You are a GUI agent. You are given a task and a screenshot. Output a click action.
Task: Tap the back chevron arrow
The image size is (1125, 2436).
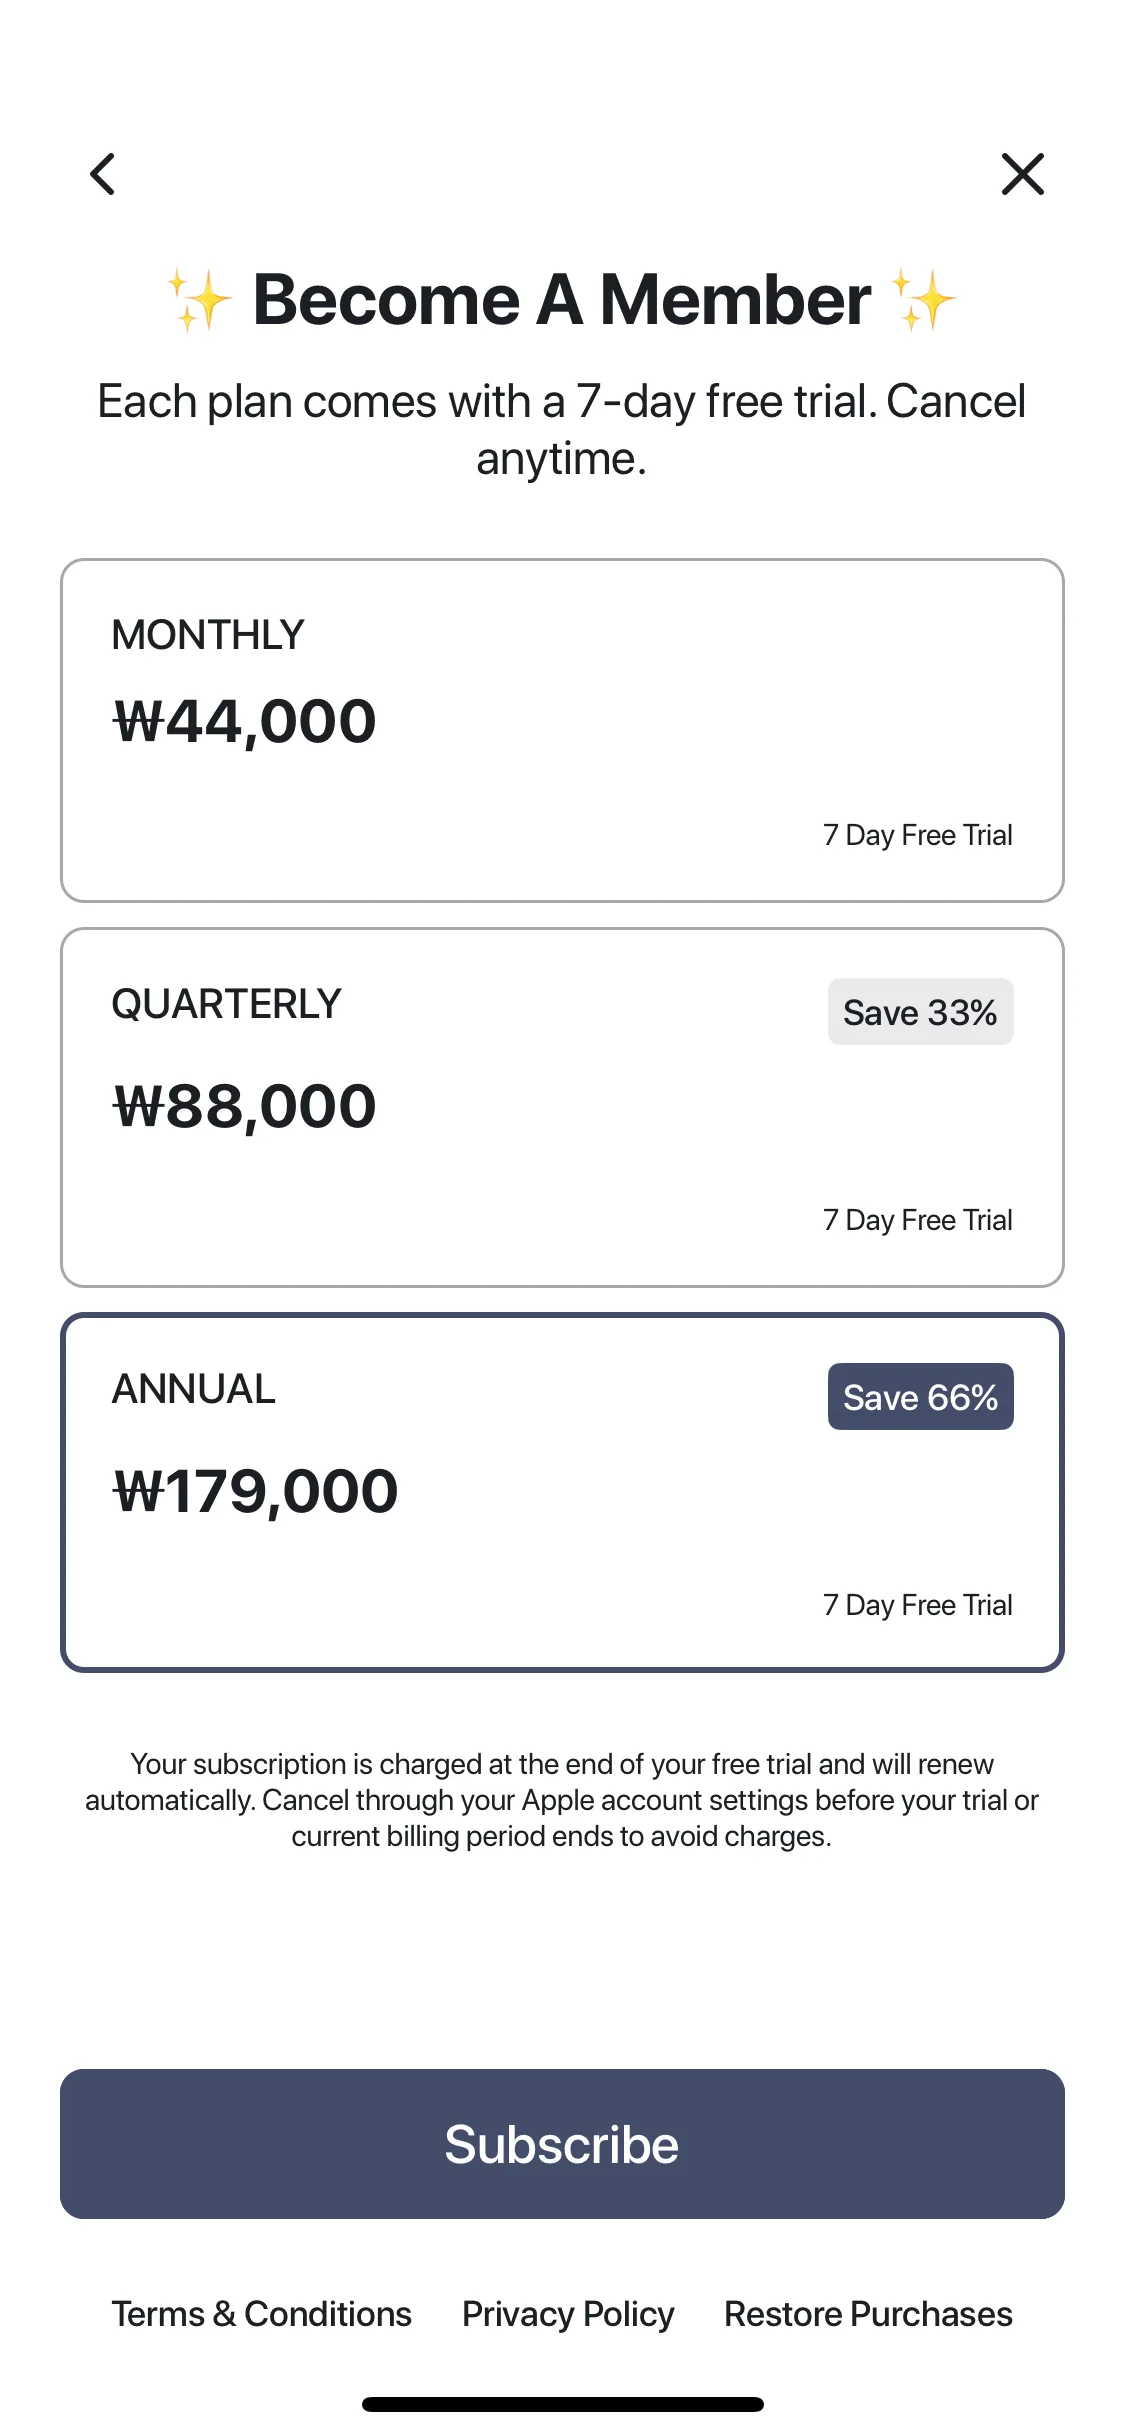(x=103, y=174)
